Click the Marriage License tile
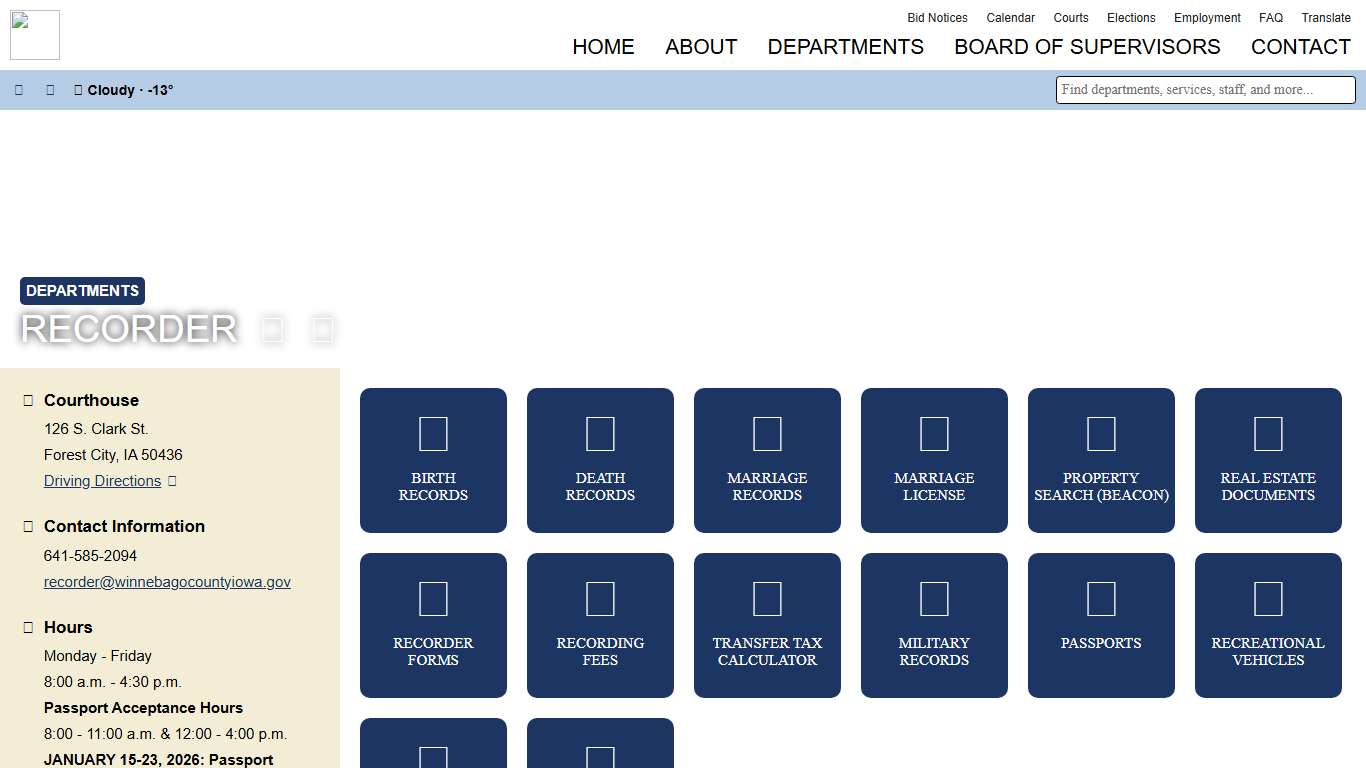The image size is (1366, 768). tap(934, 460)
